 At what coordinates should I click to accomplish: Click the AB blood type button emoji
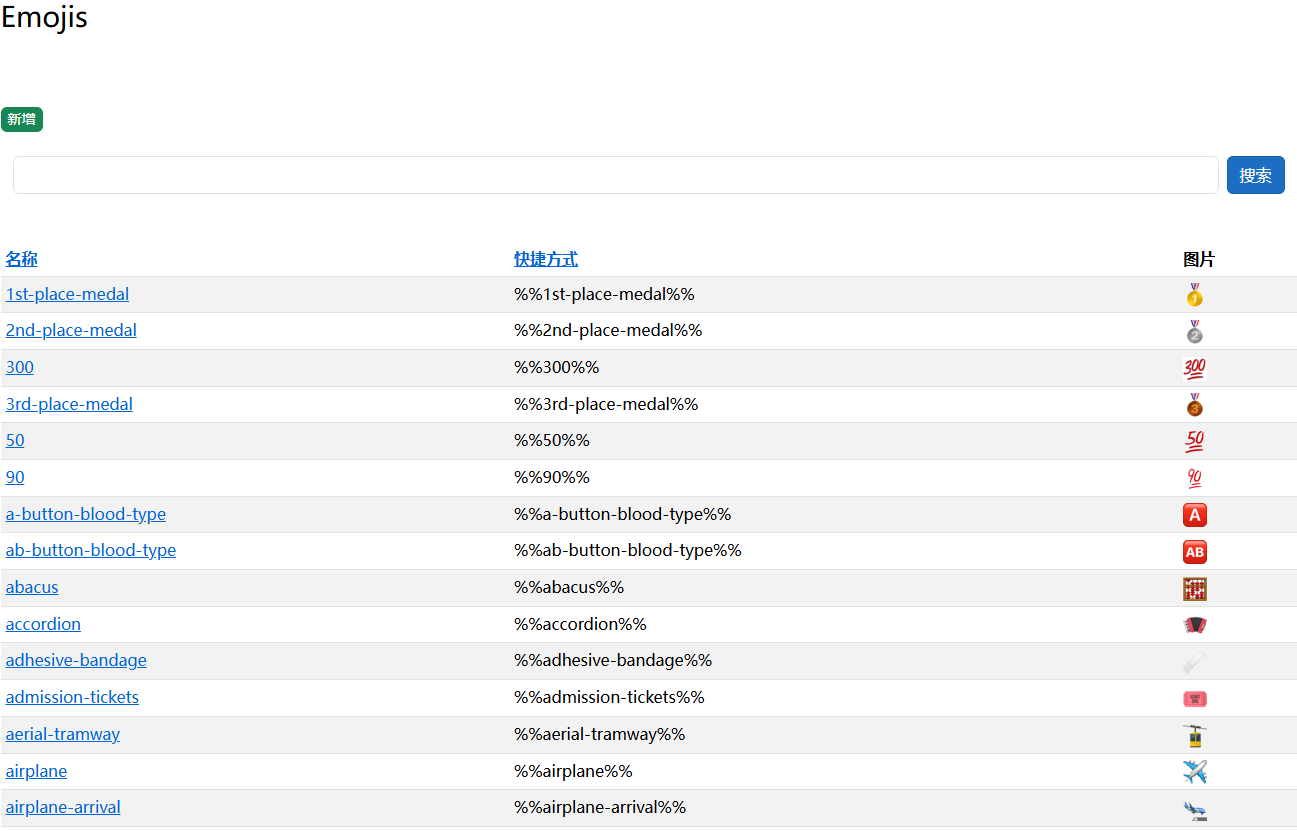1194,552
